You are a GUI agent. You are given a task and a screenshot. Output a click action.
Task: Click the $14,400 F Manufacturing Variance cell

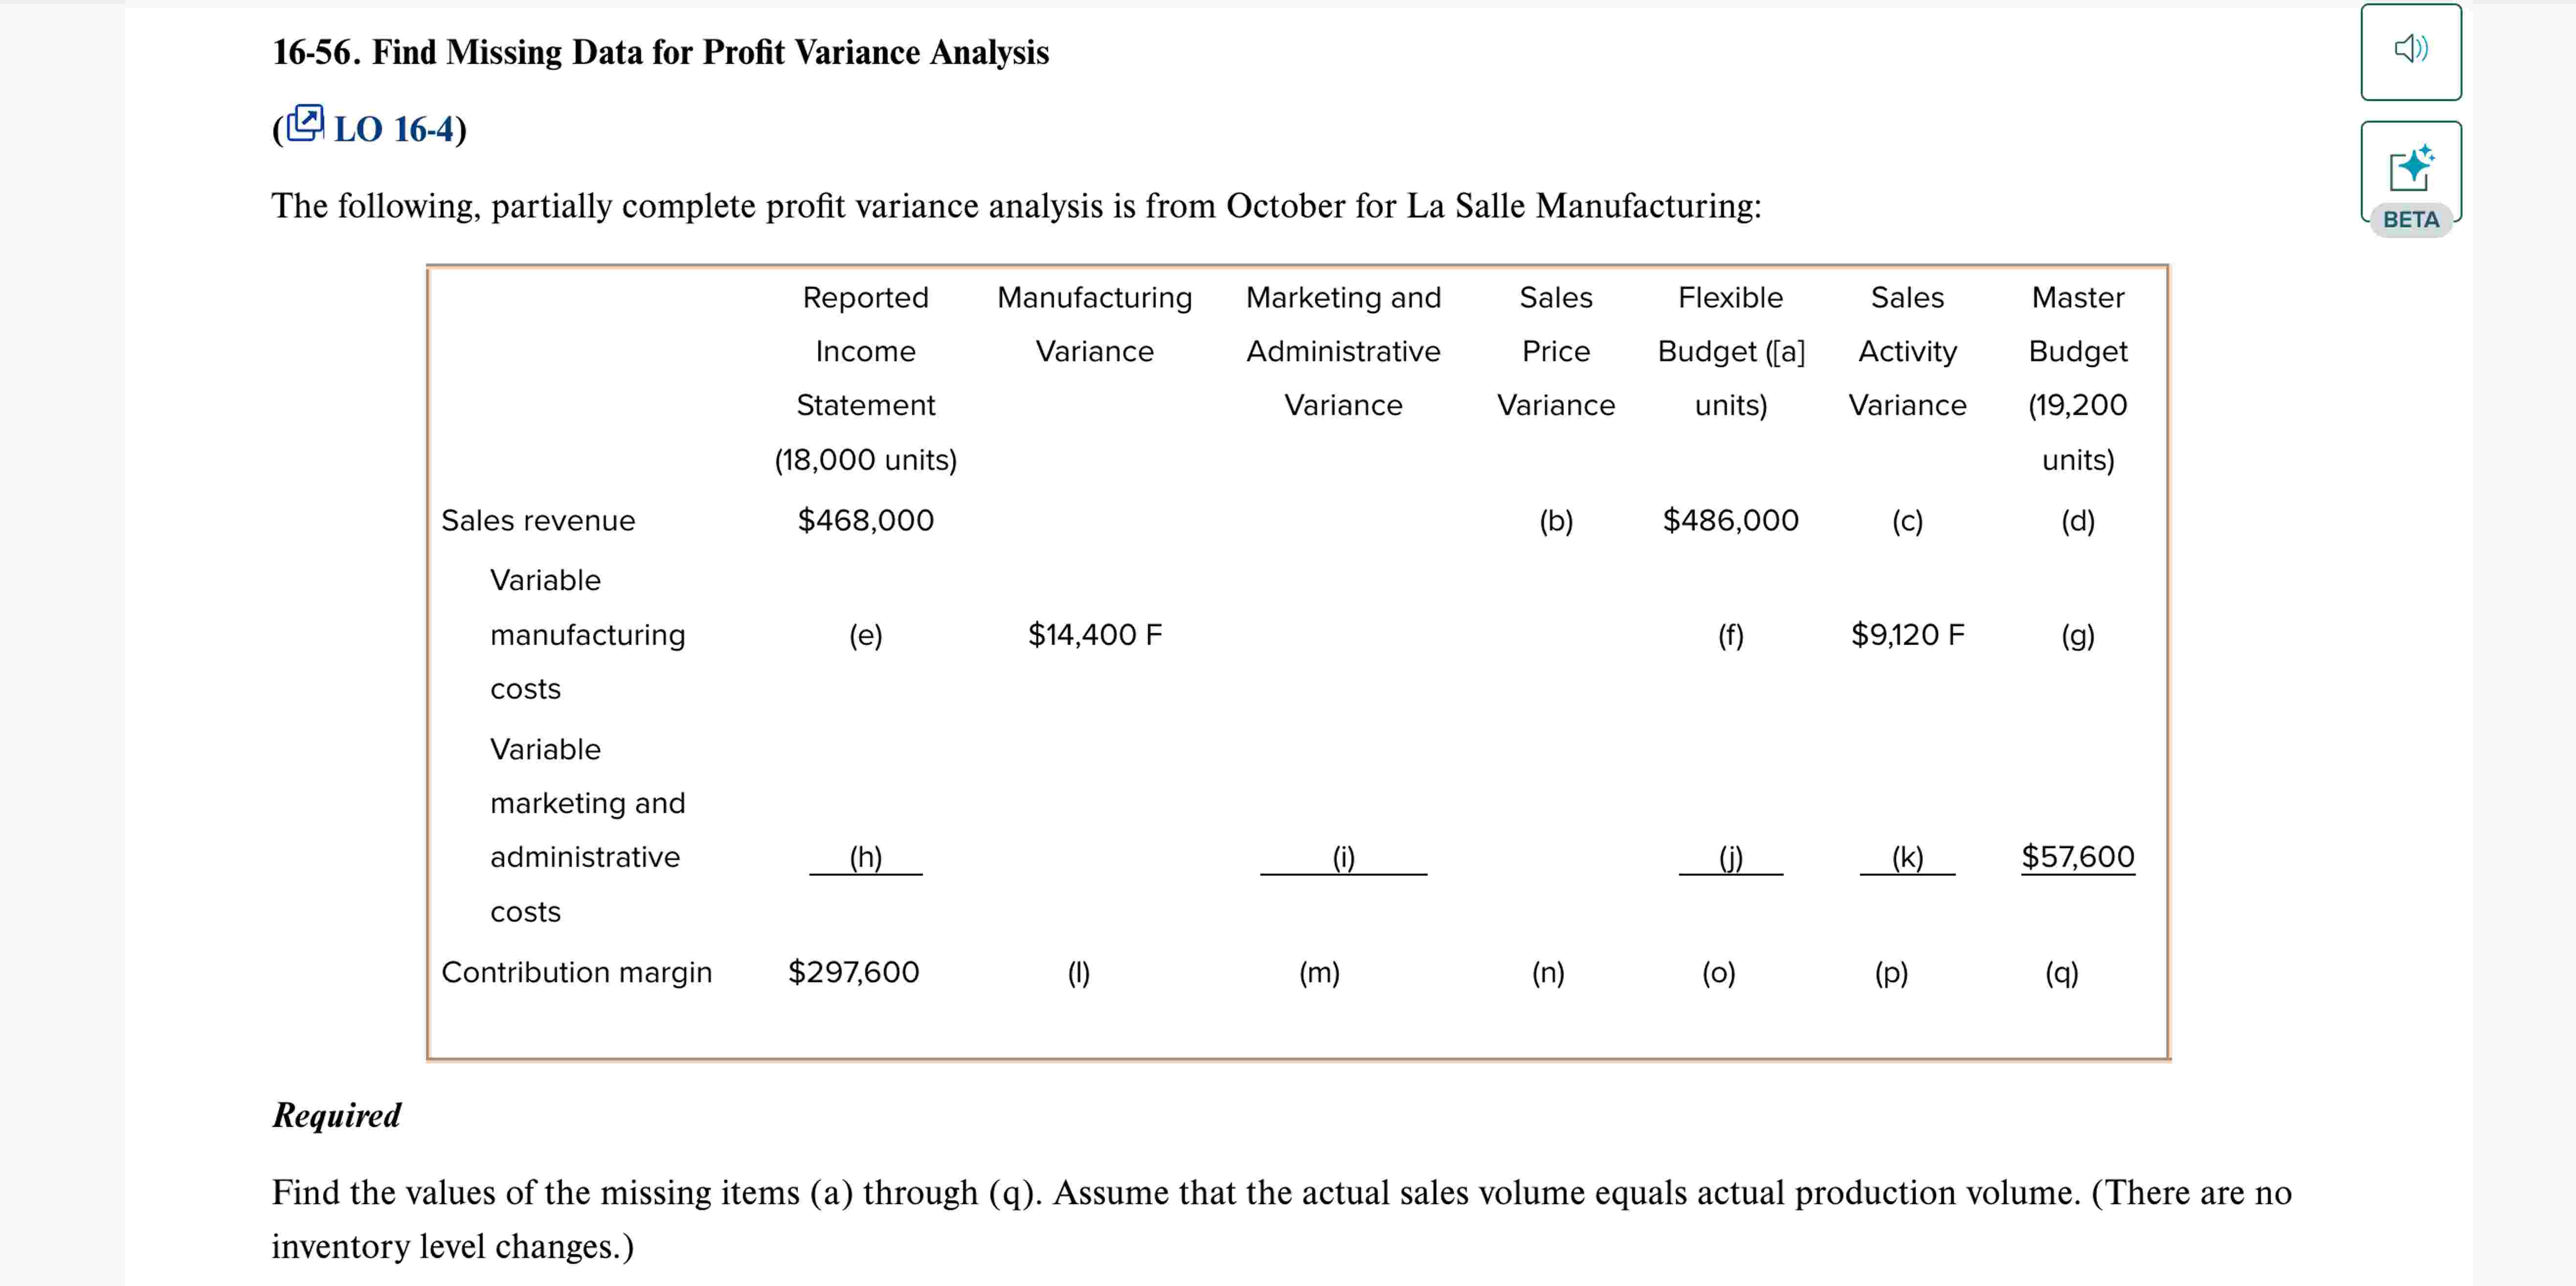(1095, 634)
